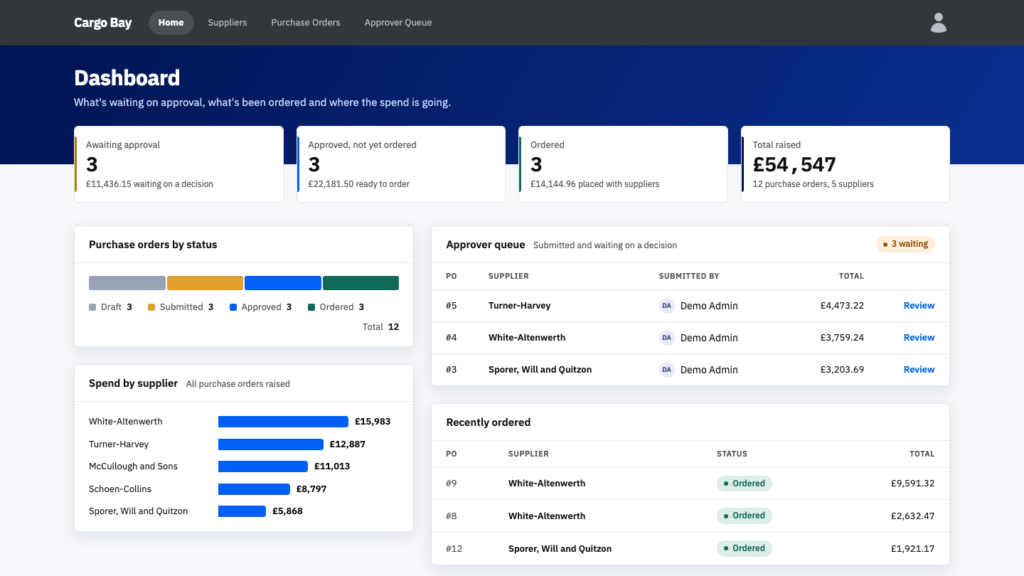The image size is (1024, 576).
Task: Open the Purchase Orders nav item
Action: tap(306, 23)
